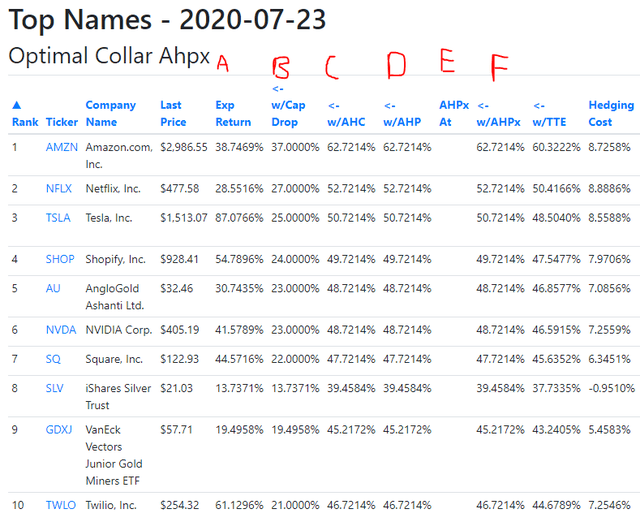Viewport: 640px width, 522px height.
Task: Sort by AHPx At column header
Action: tap(454, 113)
